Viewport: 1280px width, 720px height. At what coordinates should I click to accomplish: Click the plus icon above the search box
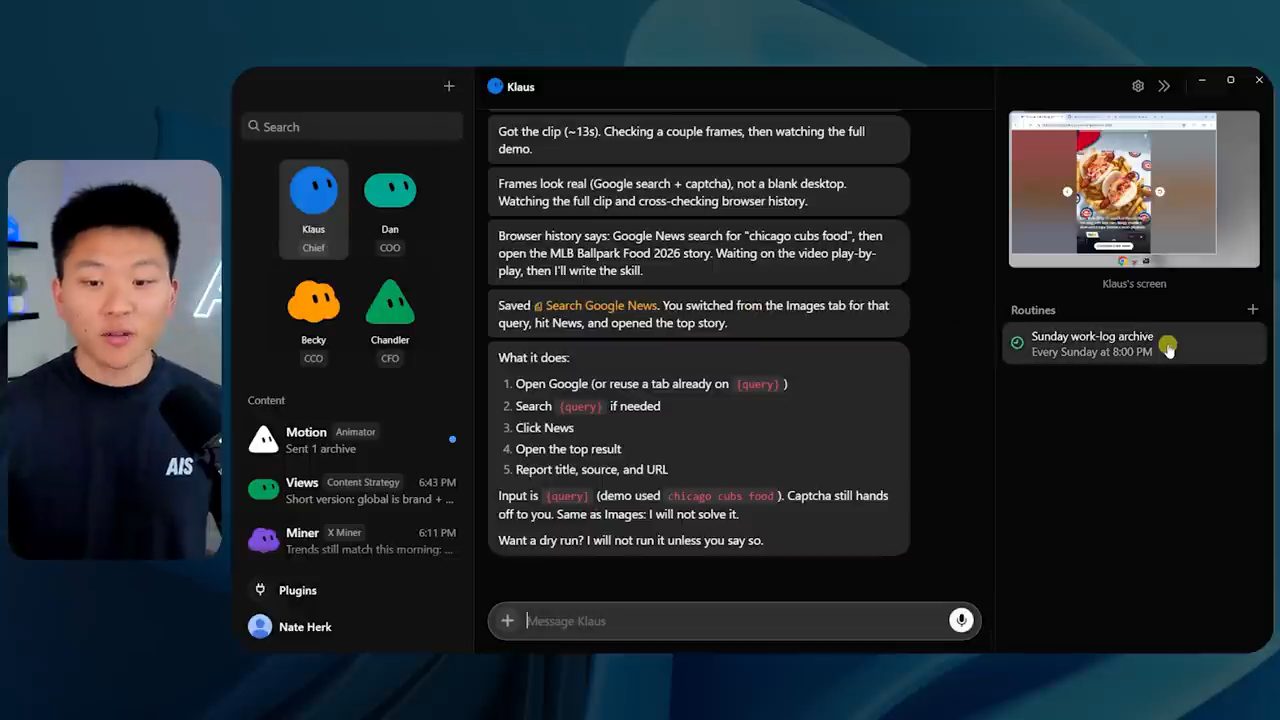(x=449, y=87)
